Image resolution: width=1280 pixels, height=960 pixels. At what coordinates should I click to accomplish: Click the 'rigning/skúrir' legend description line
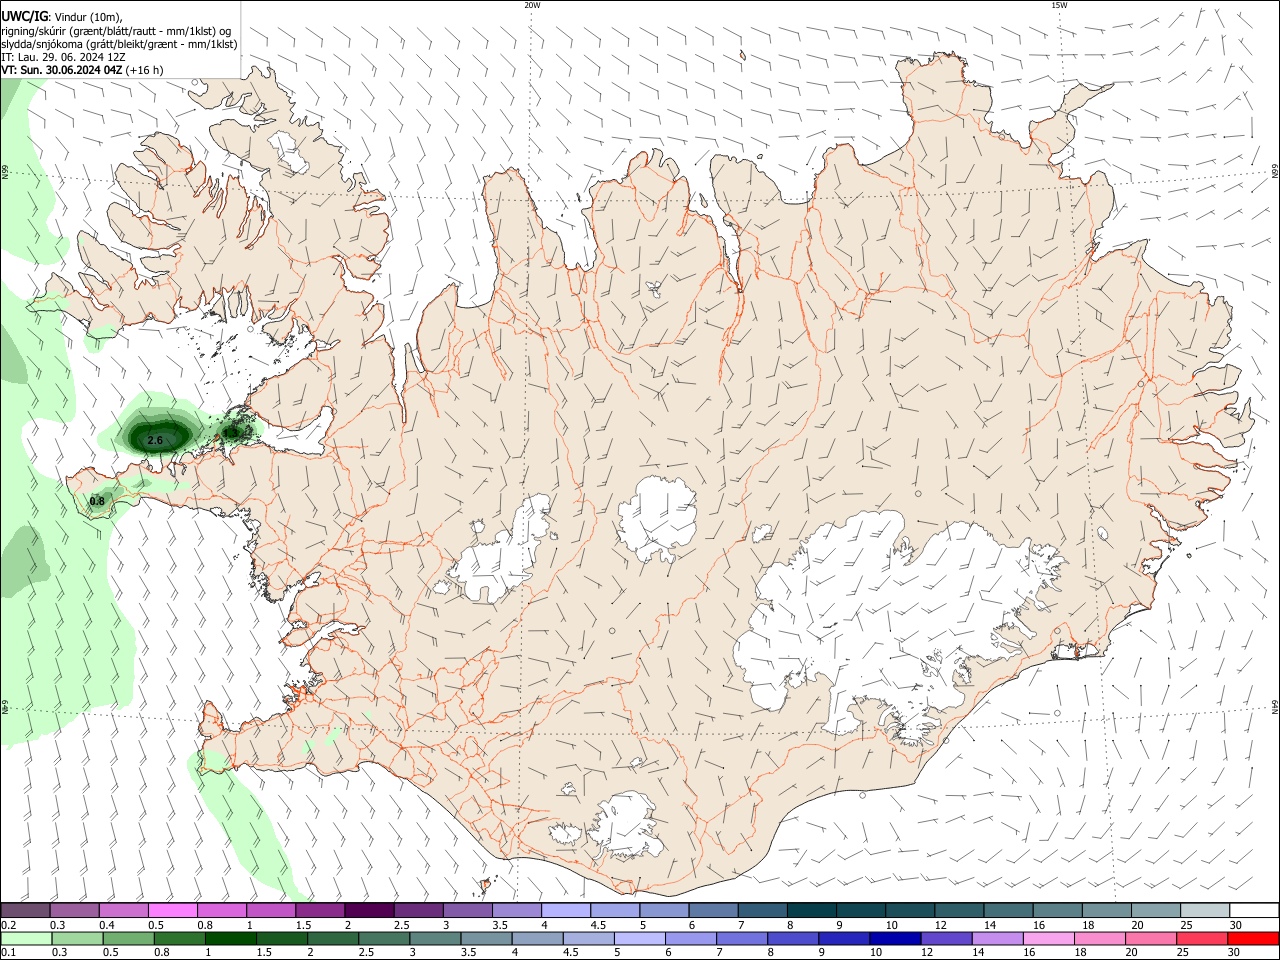pyautogui.click(x=116, y=31)
